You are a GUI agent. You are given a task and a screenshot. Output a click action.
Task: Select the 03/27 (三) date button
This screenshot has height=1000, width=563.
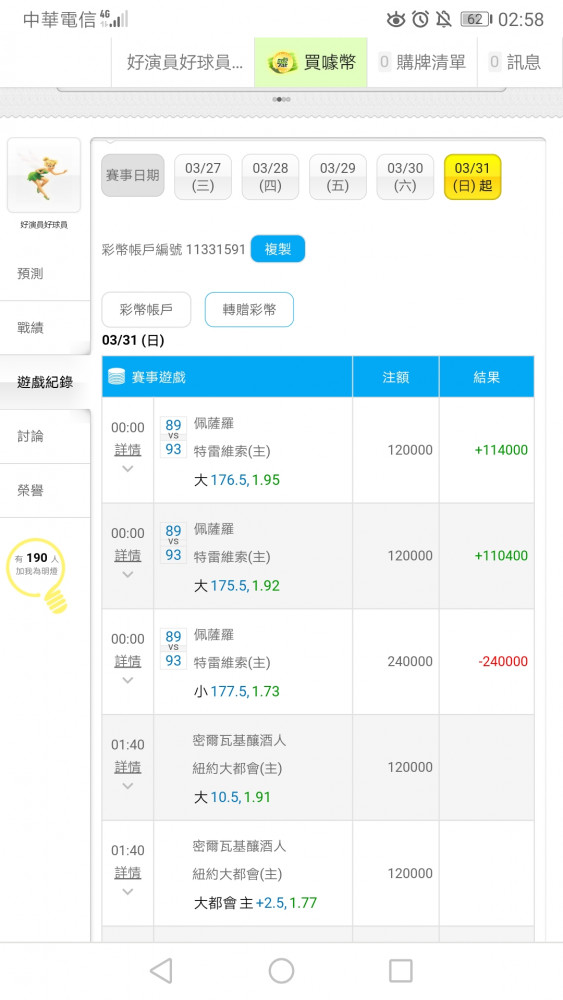[x=203, y=177]
